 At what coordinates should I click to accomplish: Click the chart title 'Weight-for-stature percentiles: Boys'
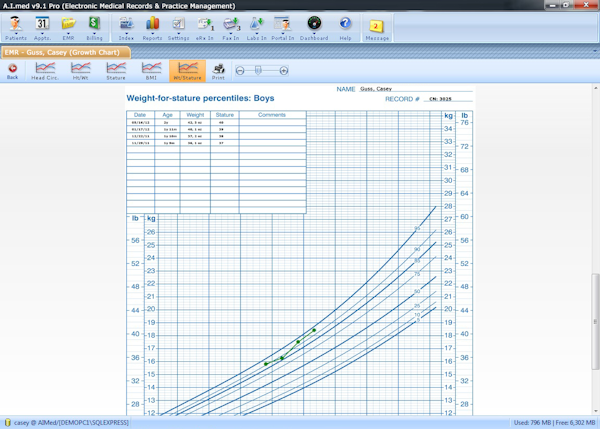pos(201,98)
